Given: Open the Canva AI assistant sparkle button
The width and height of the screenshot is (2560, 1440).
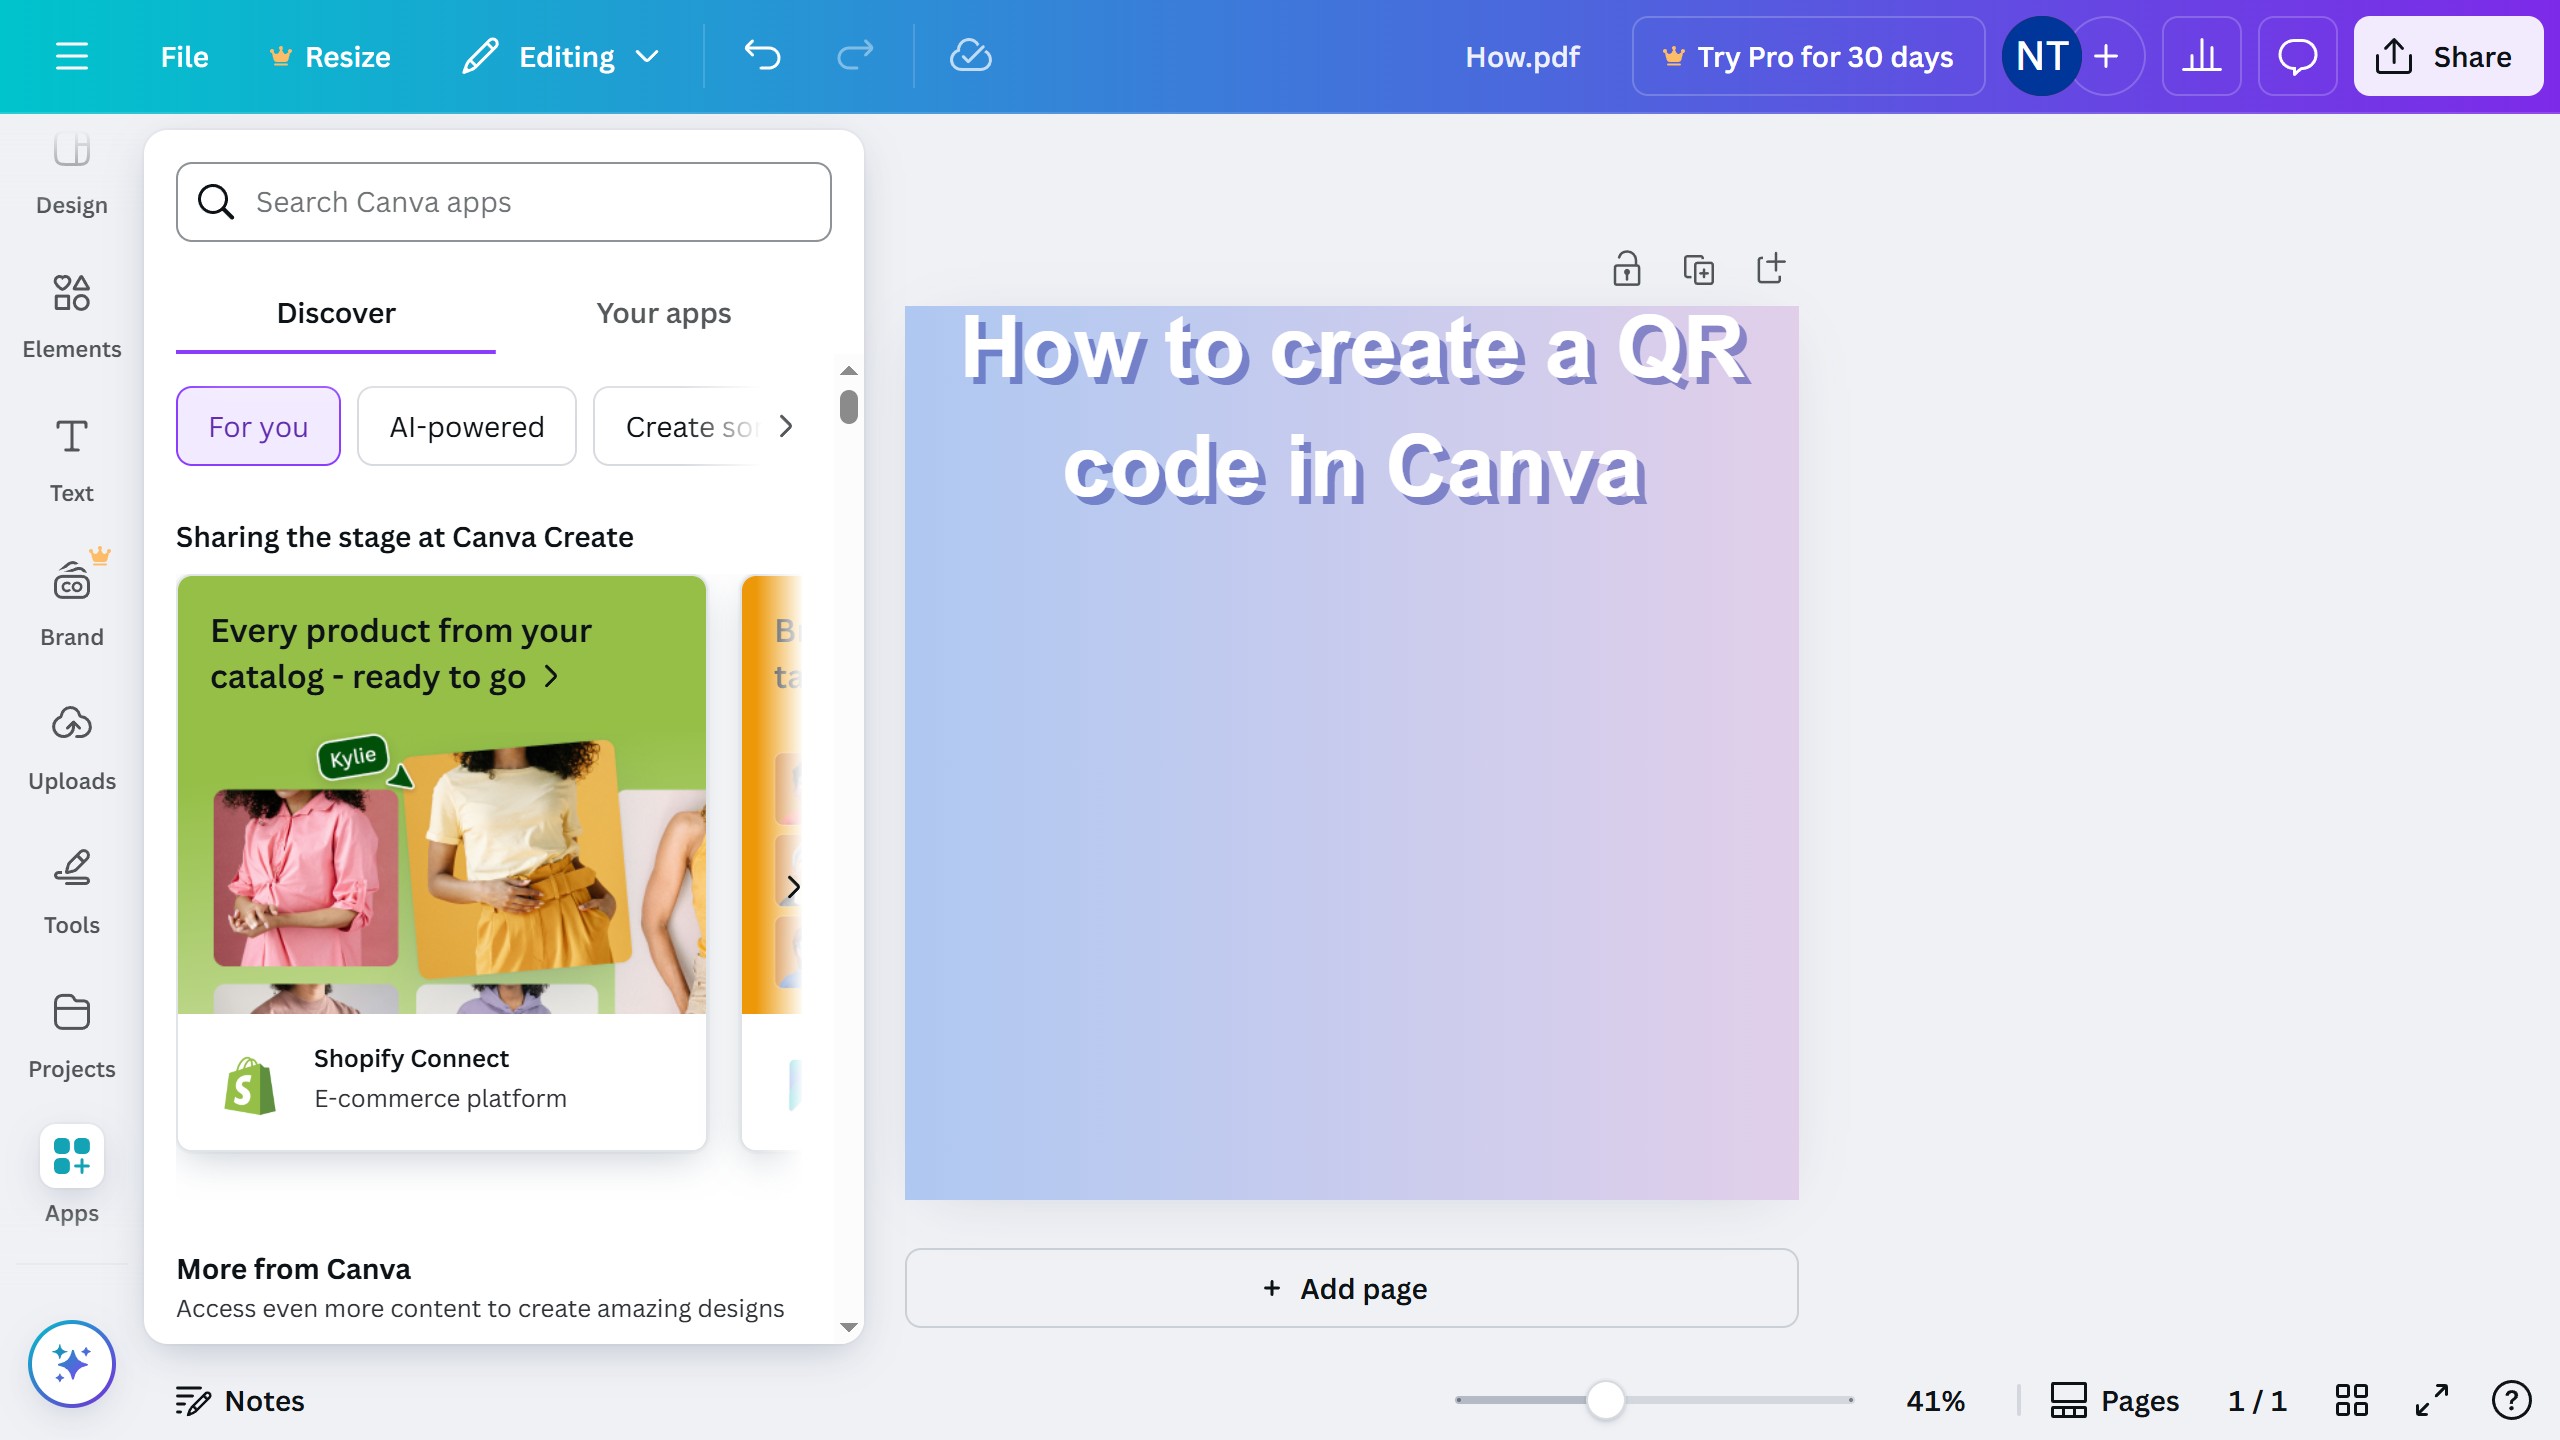Looking at the screenshot, I should (x=71, y=1363).
